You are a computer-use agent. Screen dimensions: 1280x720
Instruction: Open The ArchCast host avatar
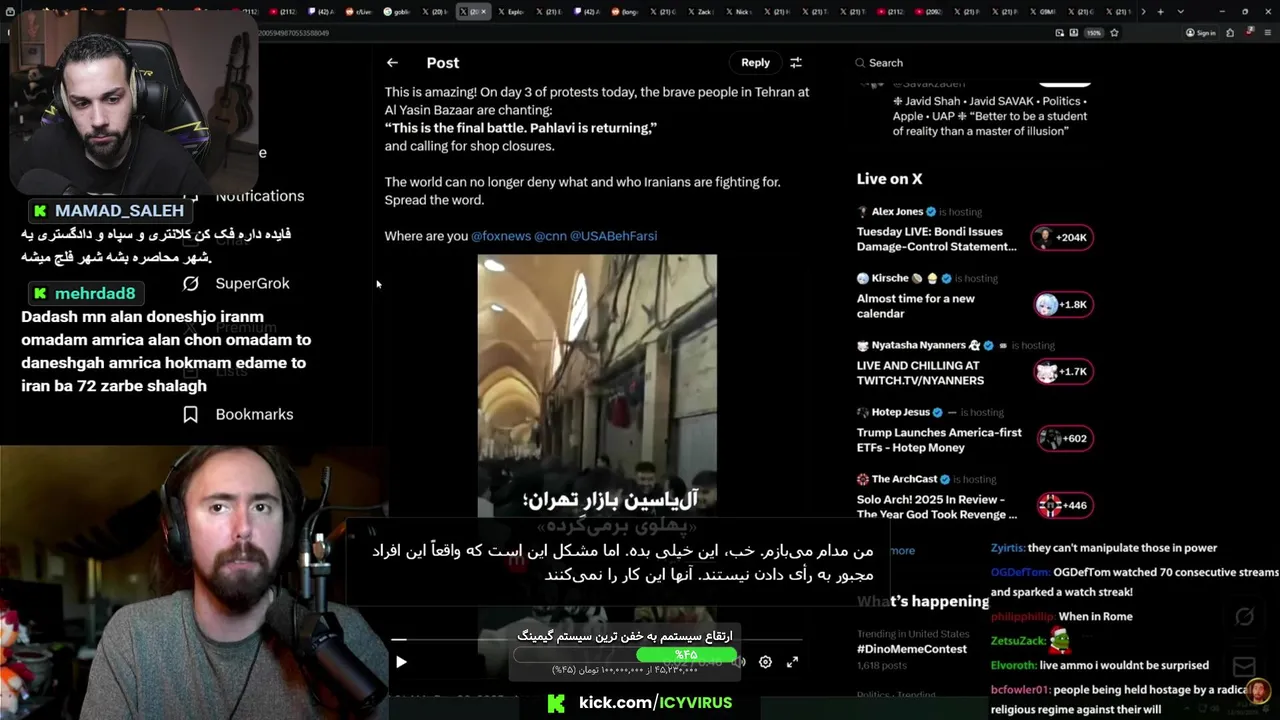(862, 479)
